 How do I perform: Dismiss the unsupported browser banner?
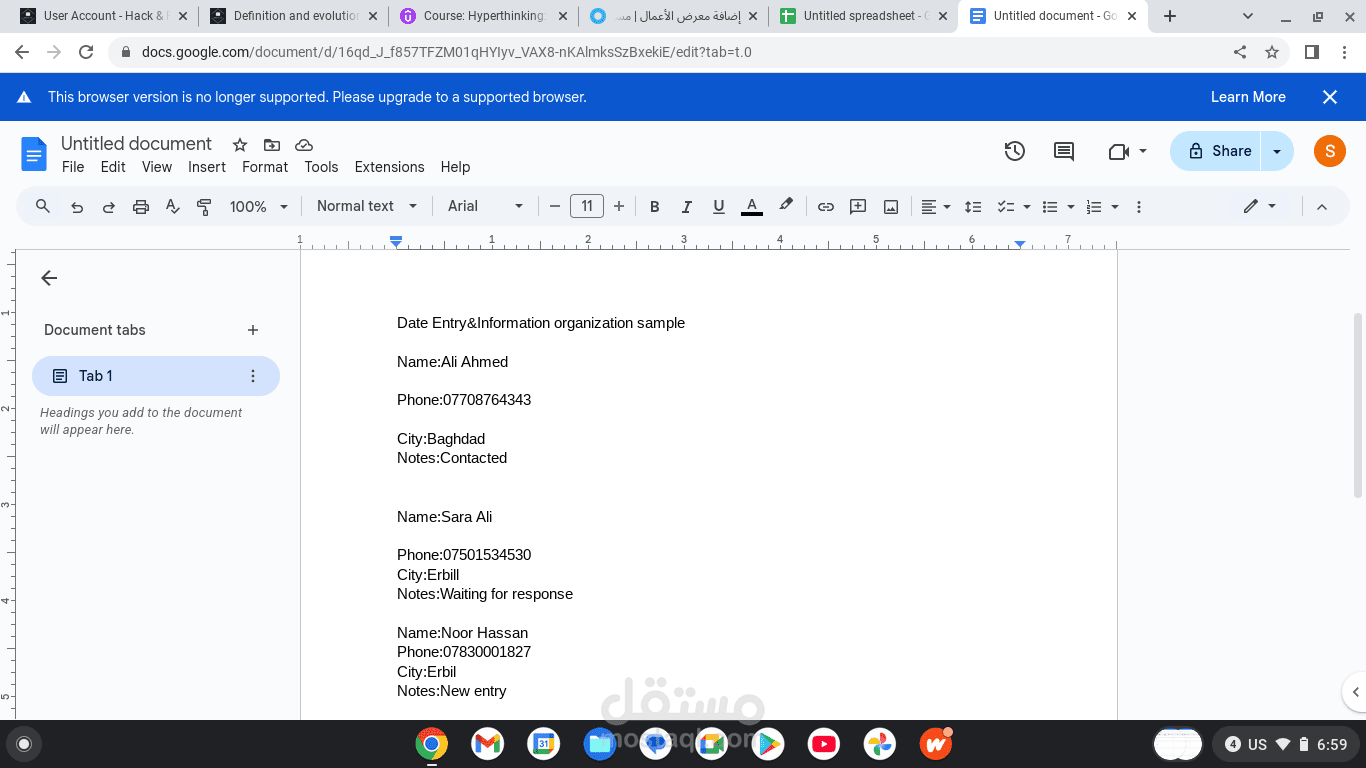coord(1330,97)
